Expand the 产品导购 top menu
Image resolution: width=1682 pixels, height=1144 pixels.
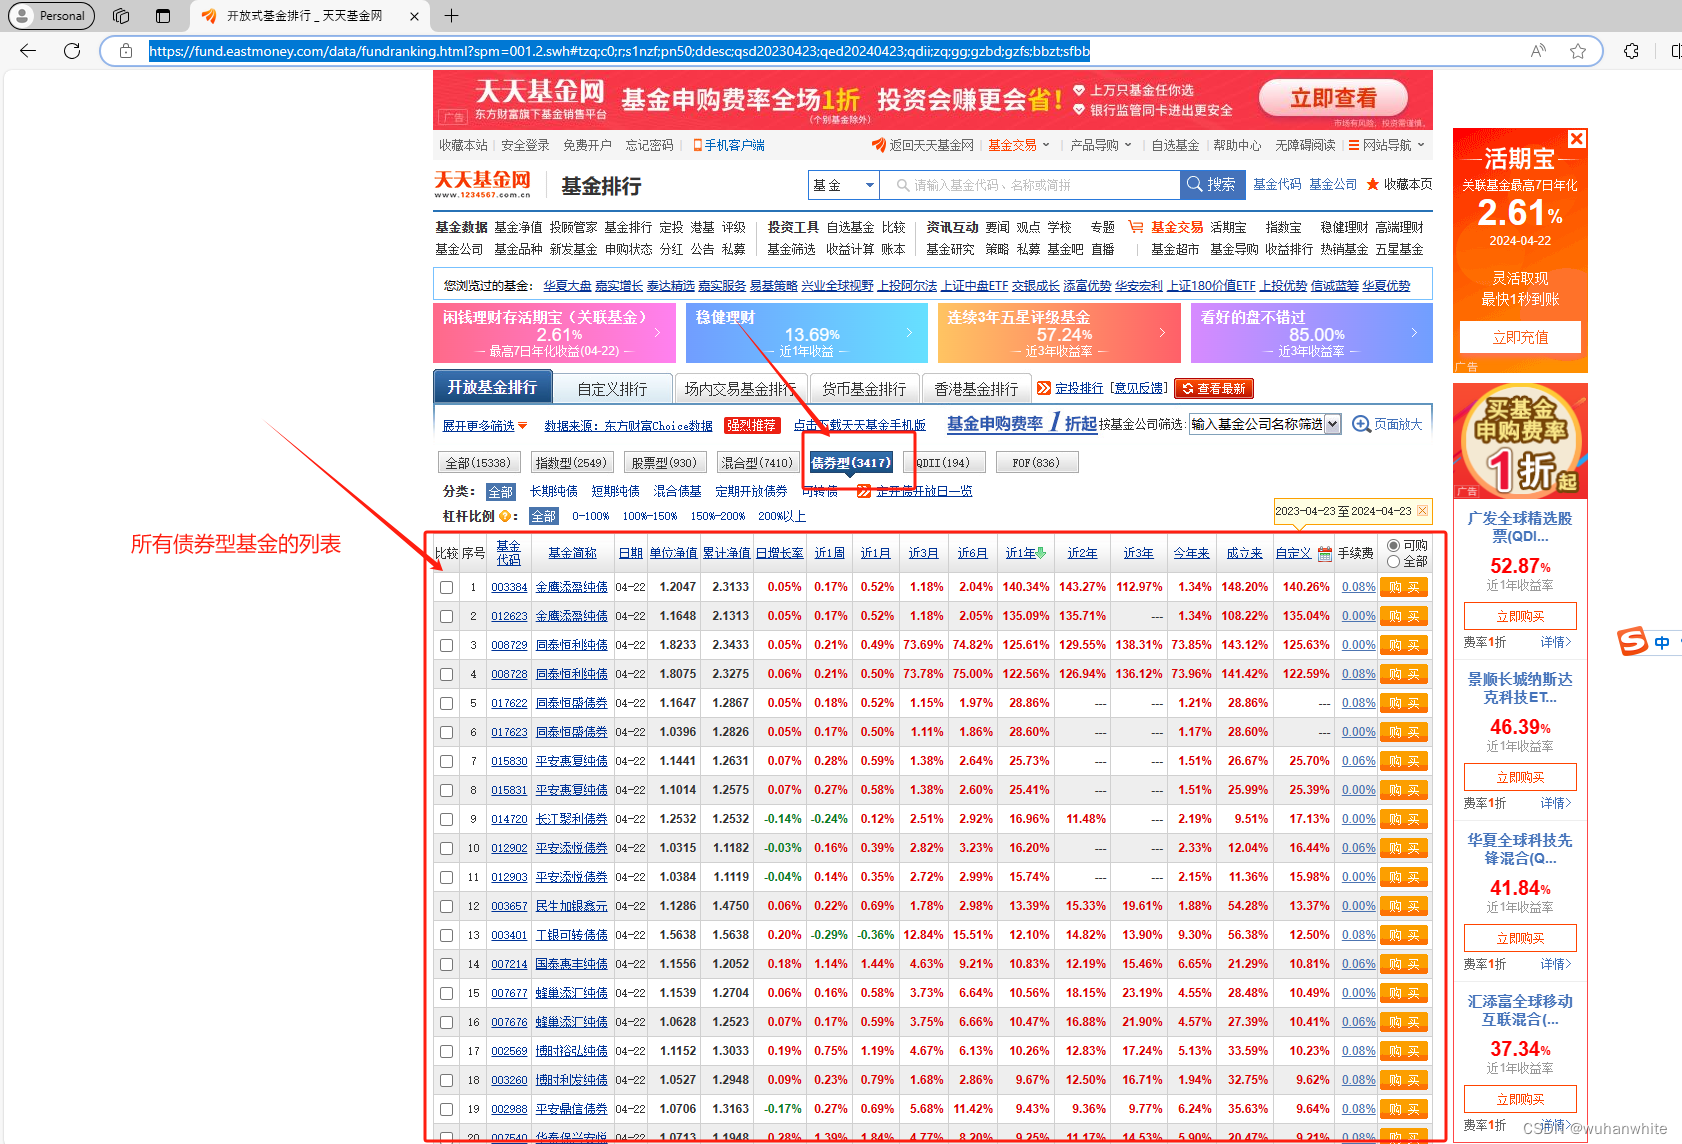click(x=1100, y=145)
